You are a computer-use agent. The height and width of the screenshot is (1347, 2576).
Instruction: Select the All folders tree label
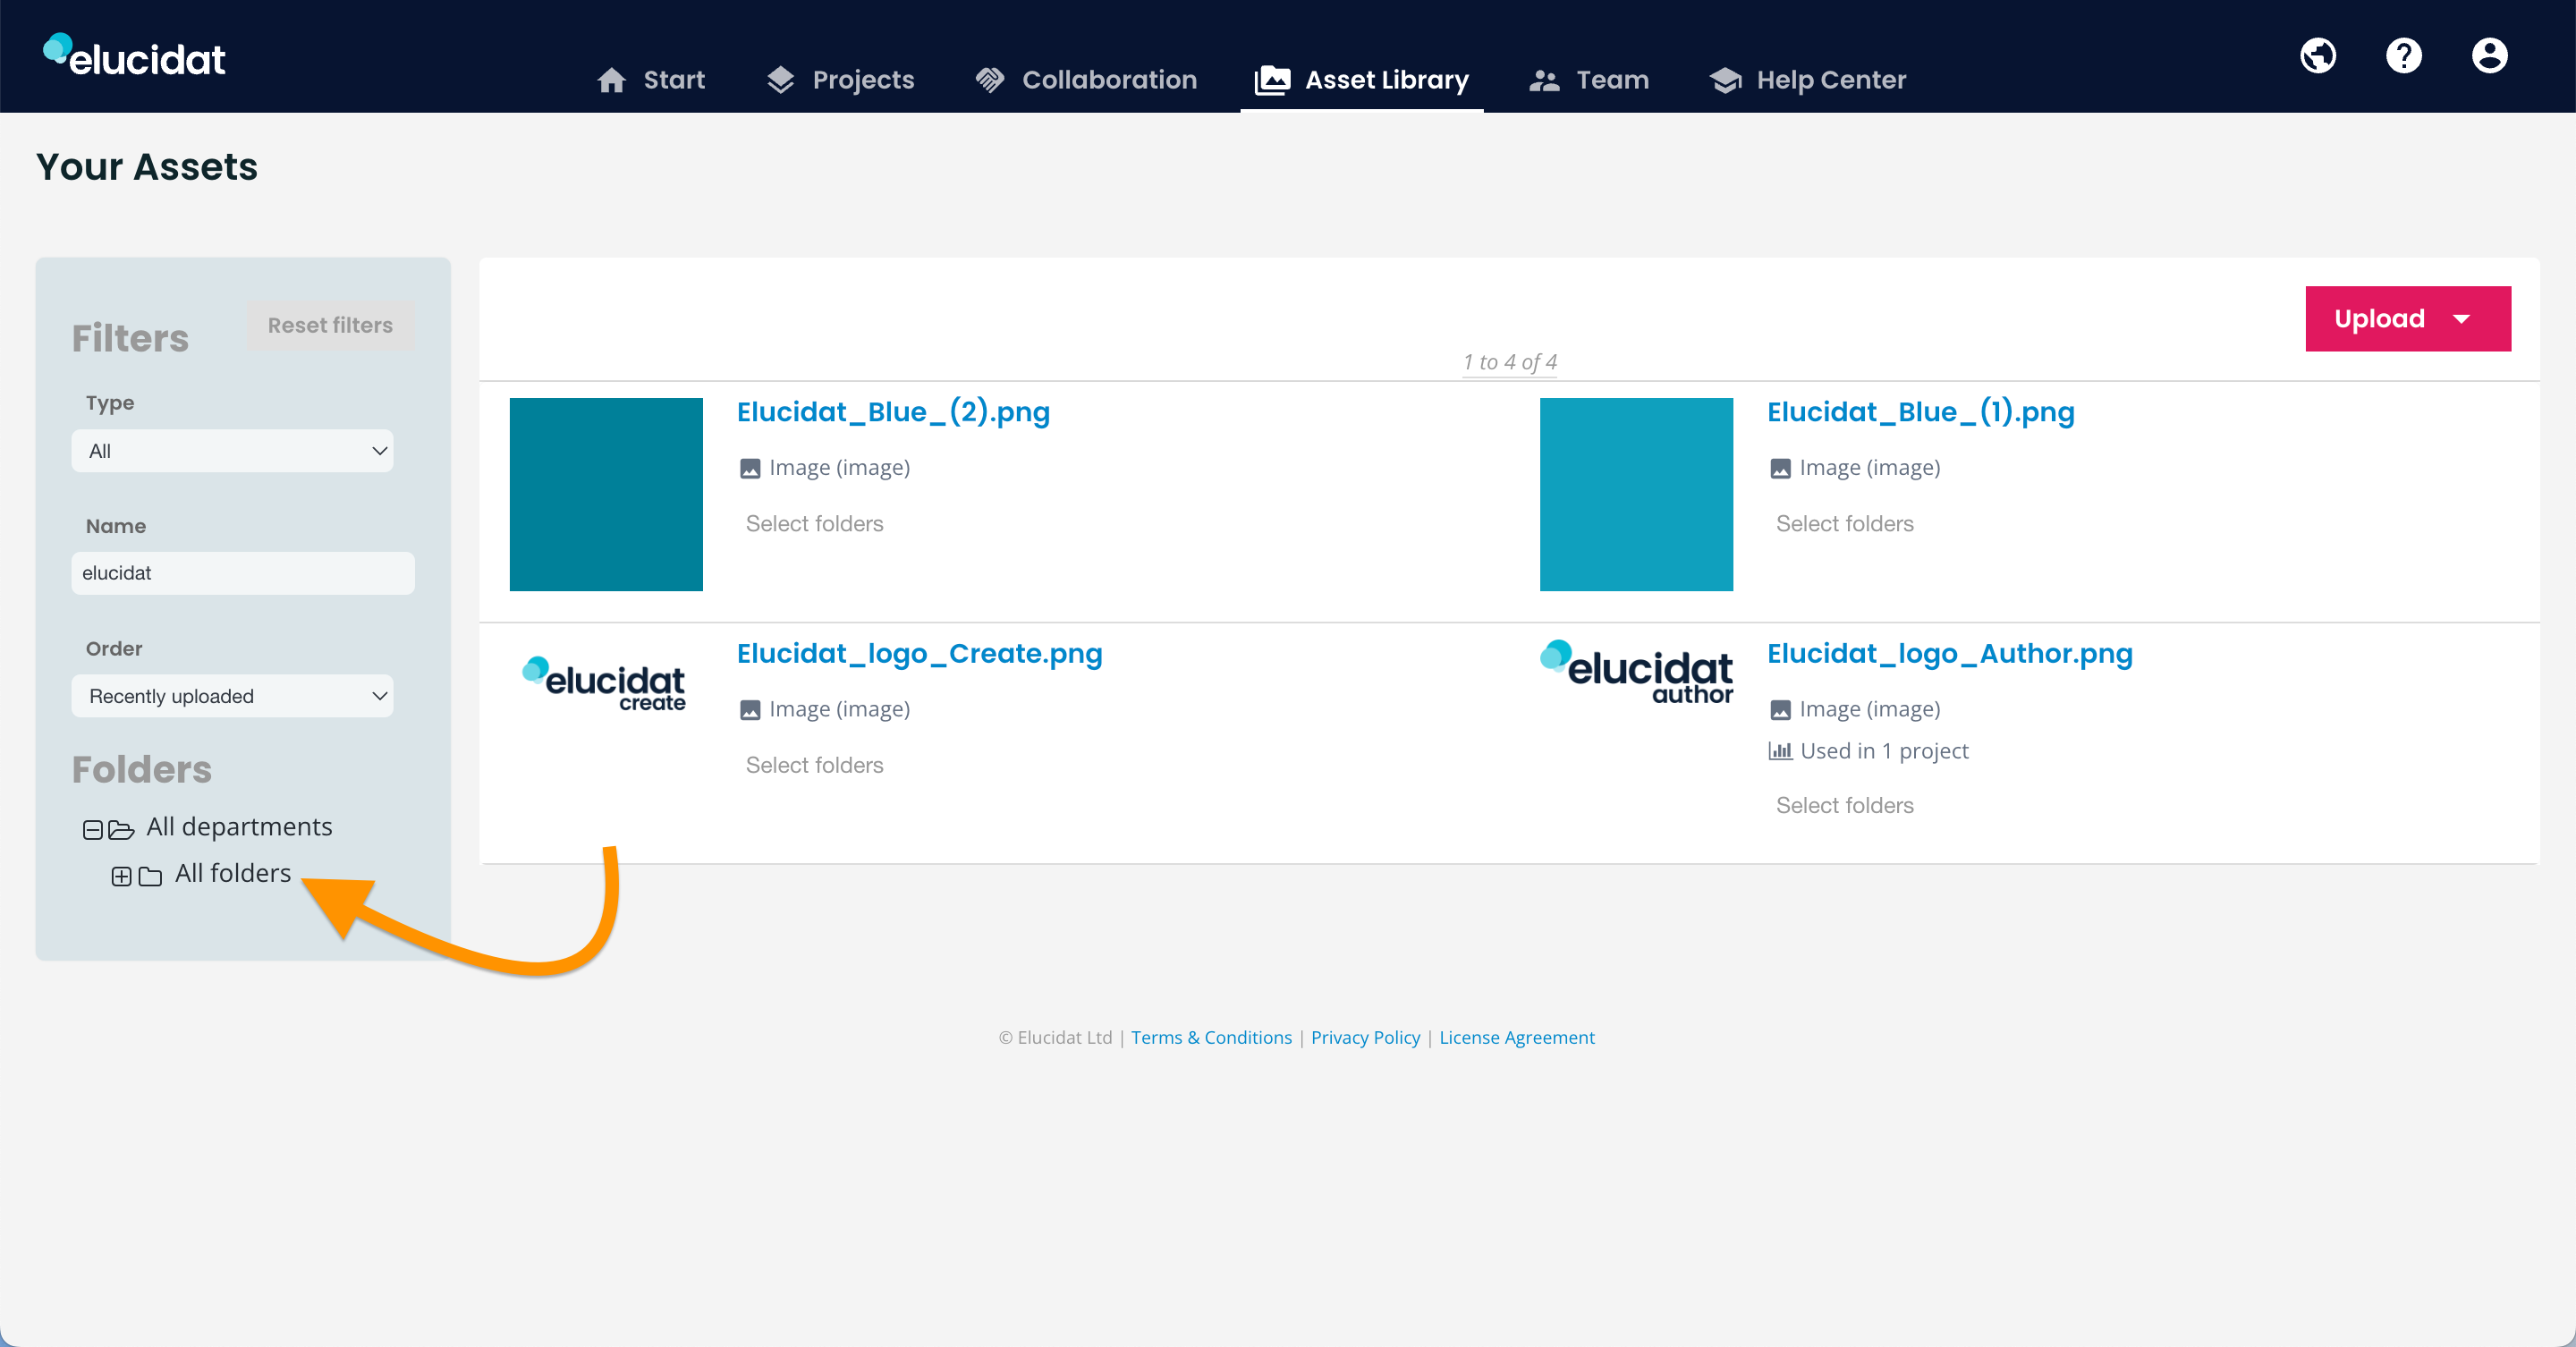232,873
